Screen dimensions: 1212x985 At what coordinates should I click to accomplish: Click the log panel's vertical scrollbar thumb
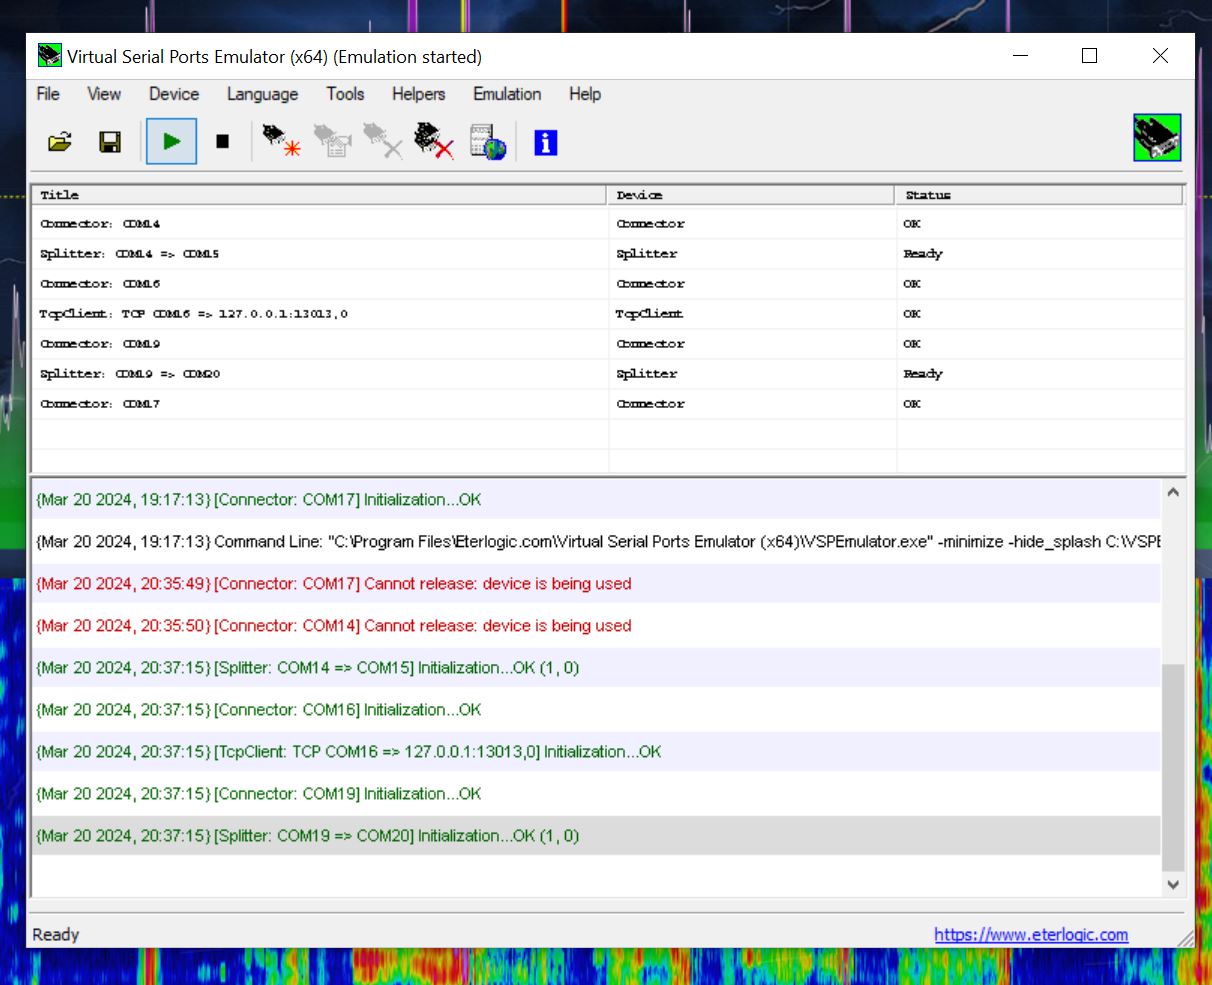(1173, 767)
